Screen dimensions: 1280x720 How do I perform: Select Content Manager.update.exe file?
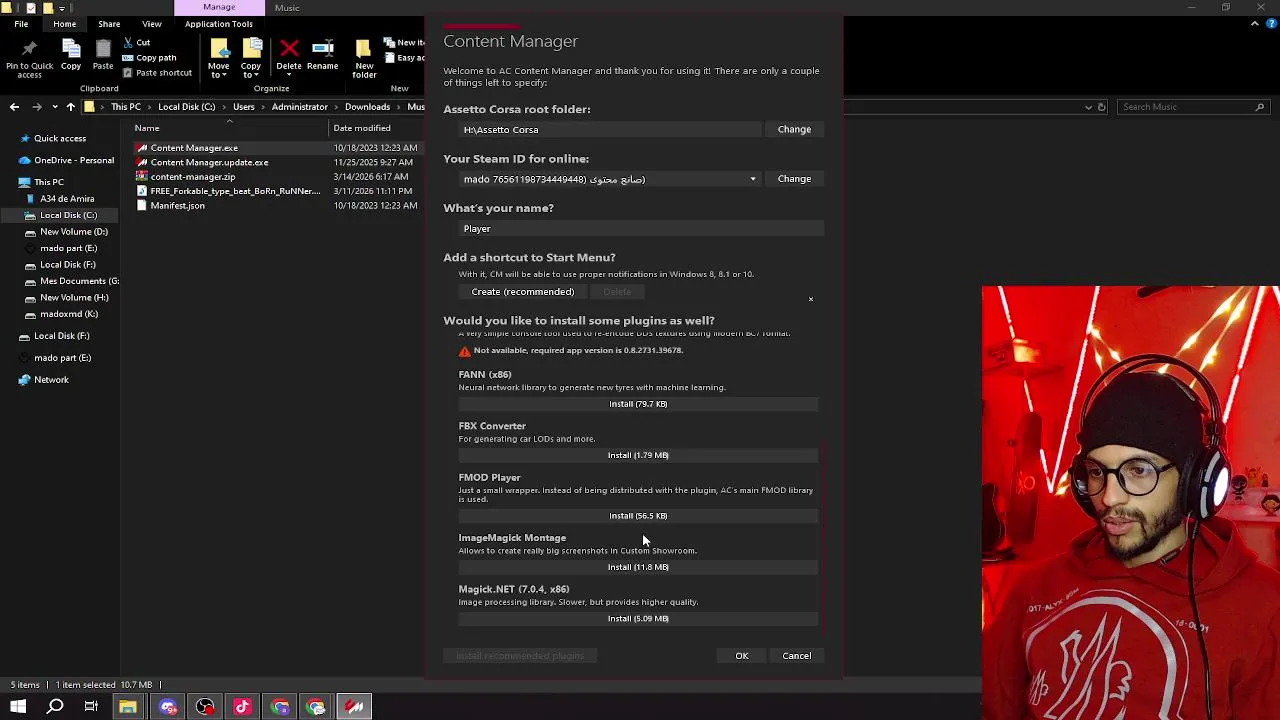(209, 162)
